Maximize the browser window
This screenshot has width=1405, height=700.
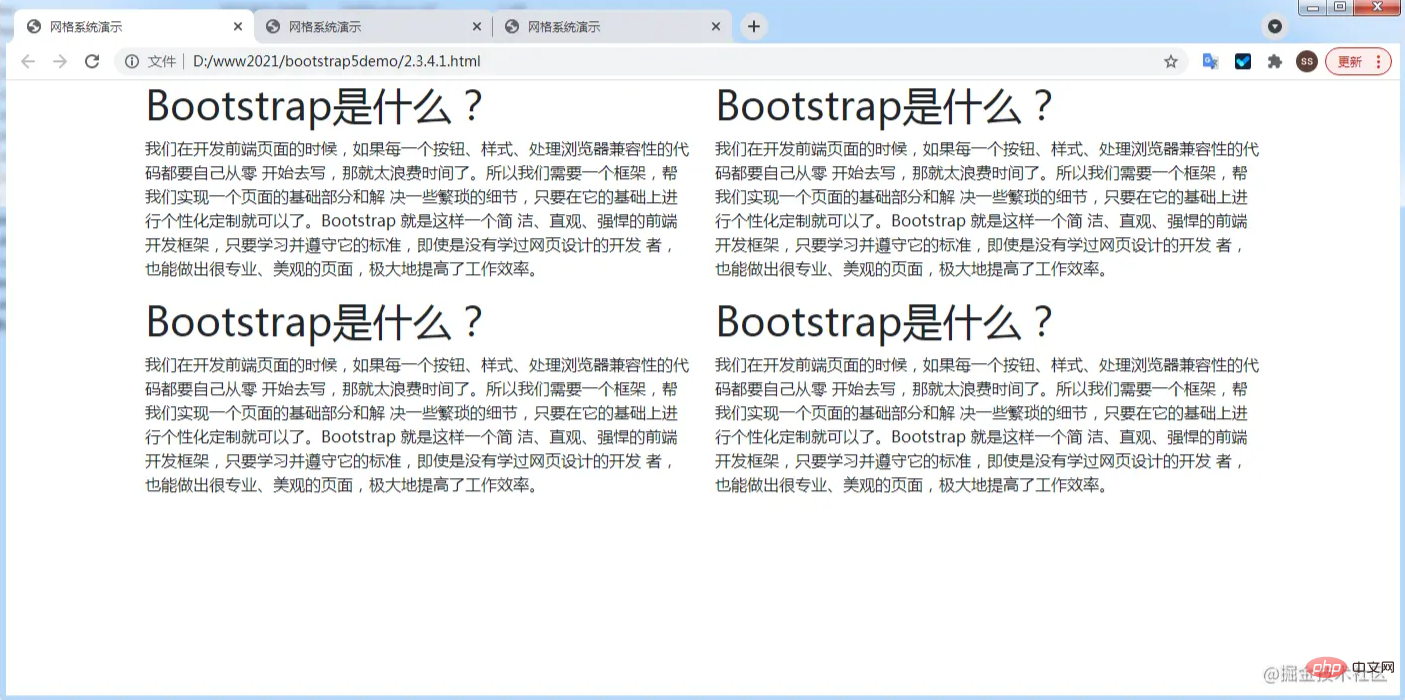pos(1340,7)
